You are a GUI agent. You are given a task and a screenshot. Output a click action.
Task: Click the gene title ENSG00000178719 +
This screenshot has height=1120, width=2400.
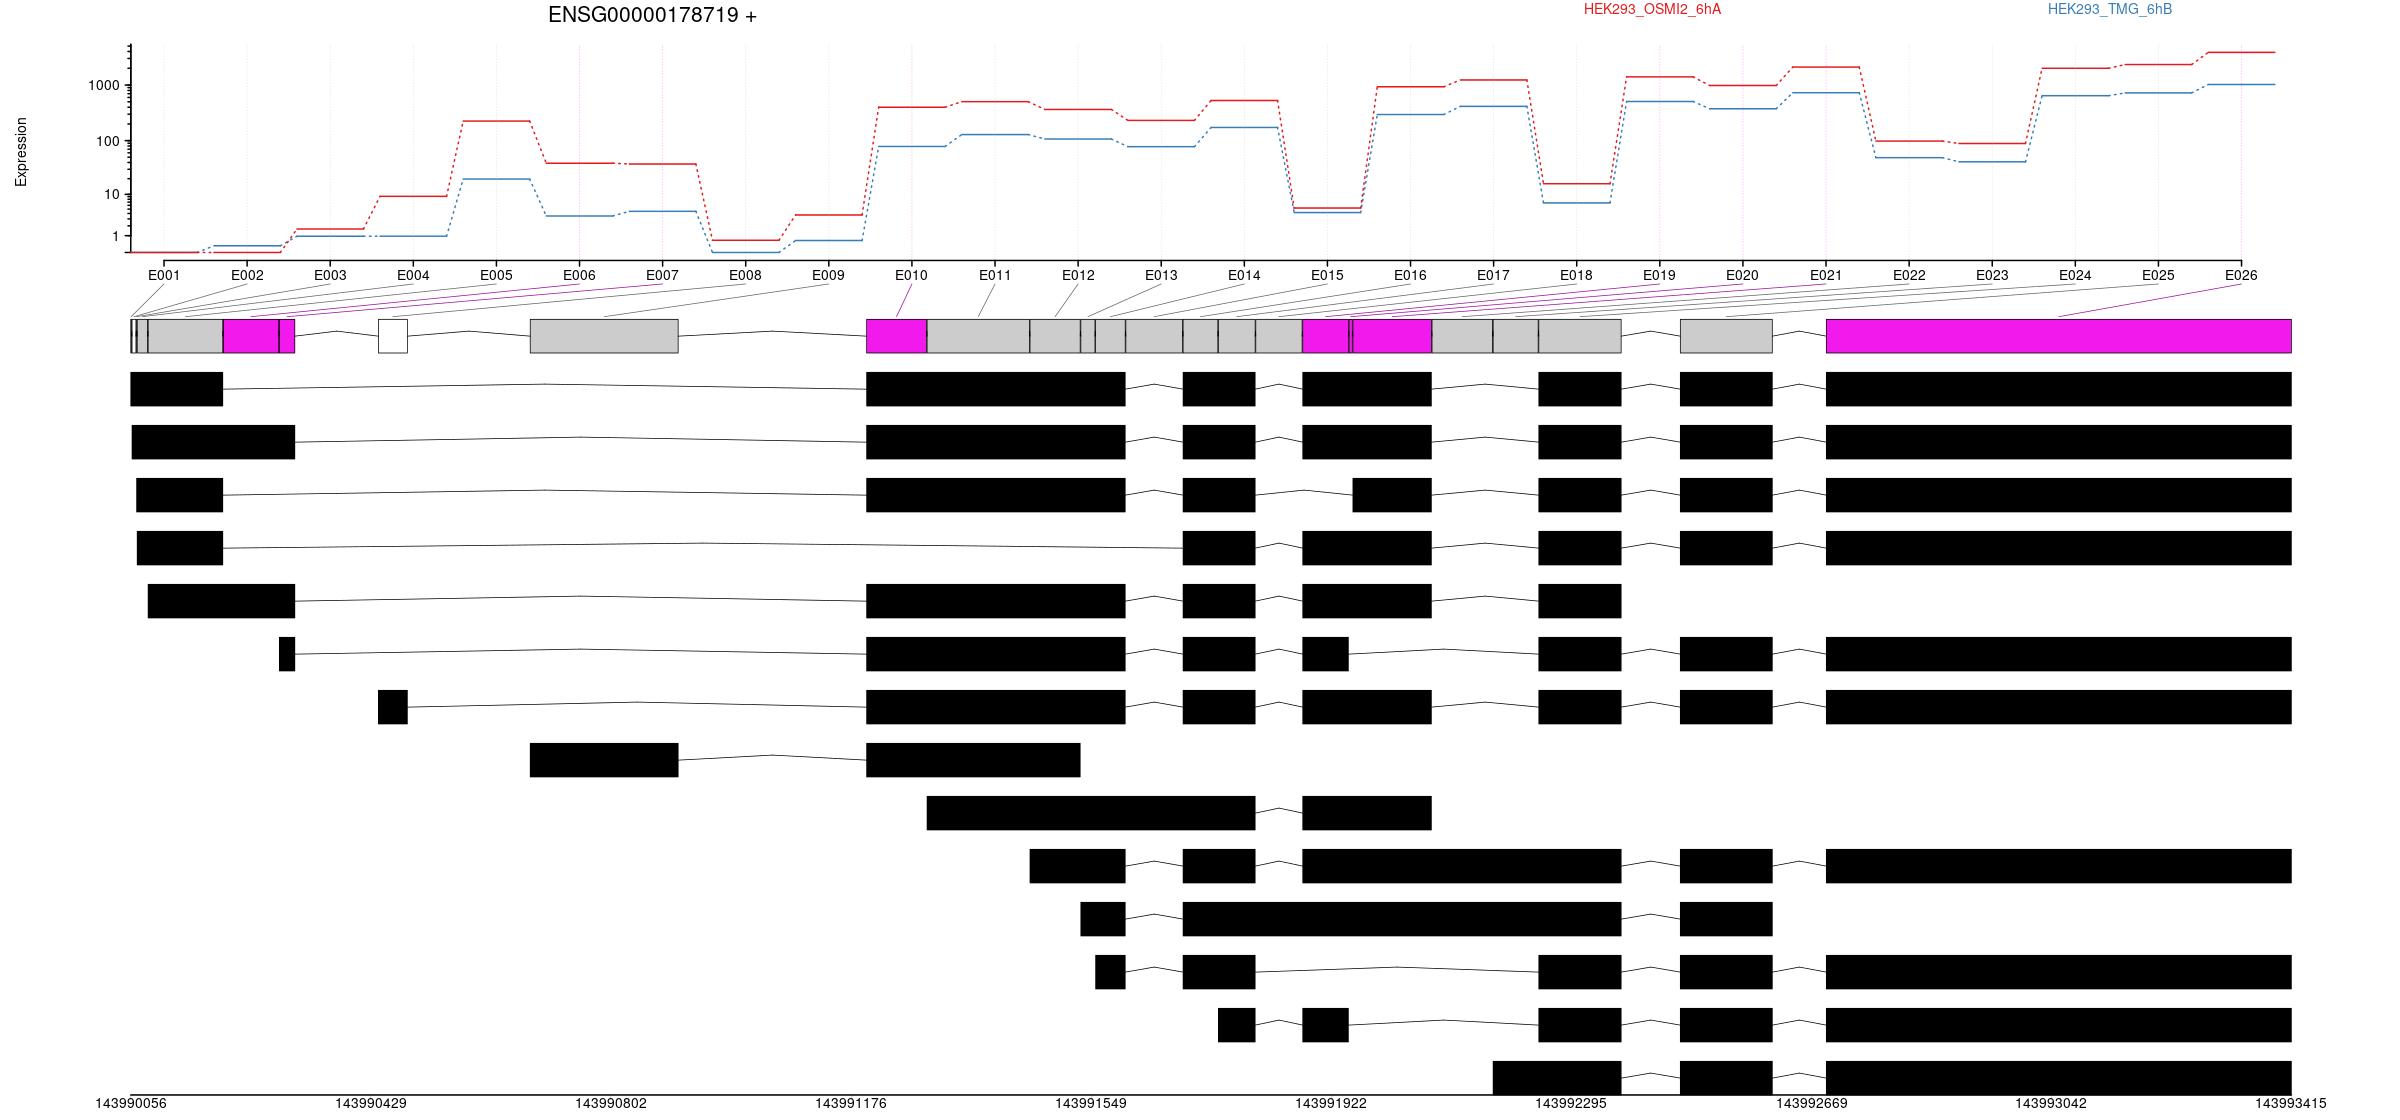pyautogui.click(x=652, y=15)
